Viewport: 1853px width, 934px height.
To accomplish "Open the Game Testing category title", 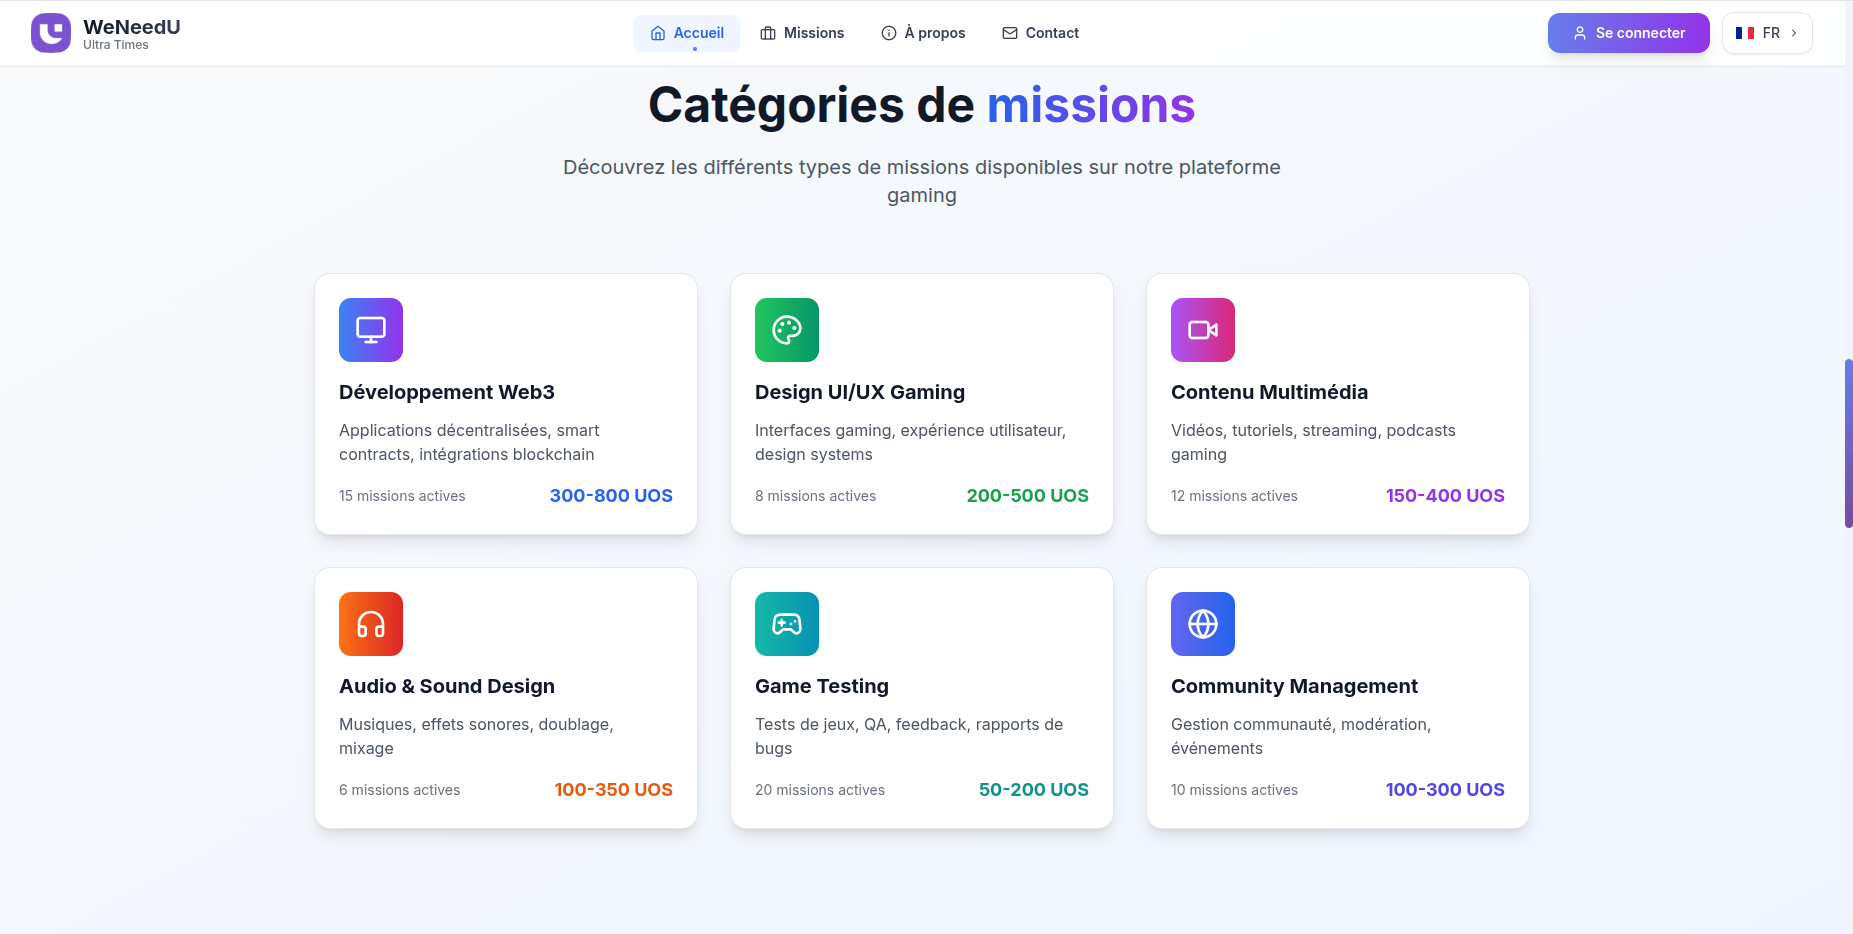I will pyautogui.click(x=822, y=686).
